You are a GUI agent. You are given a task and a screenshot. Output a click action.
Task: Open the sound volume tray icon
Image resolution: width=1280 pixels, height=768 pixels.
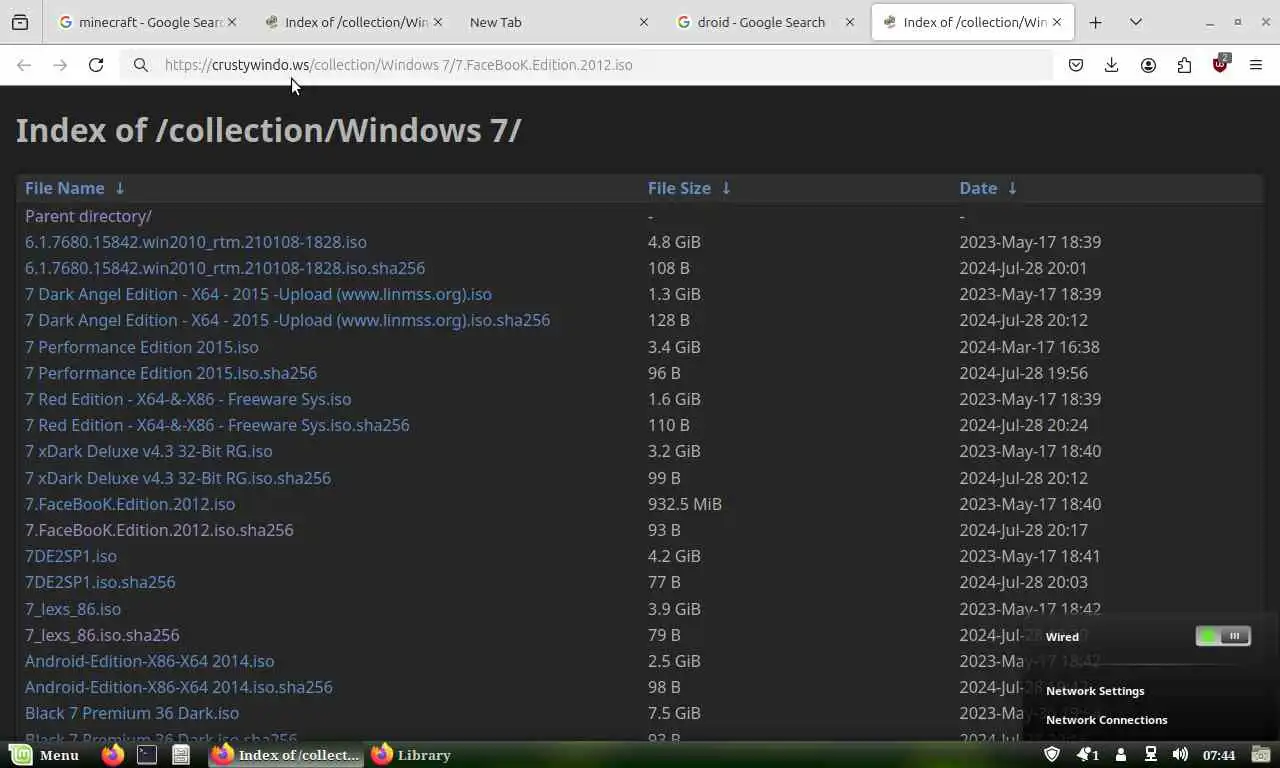point(1180,755)
